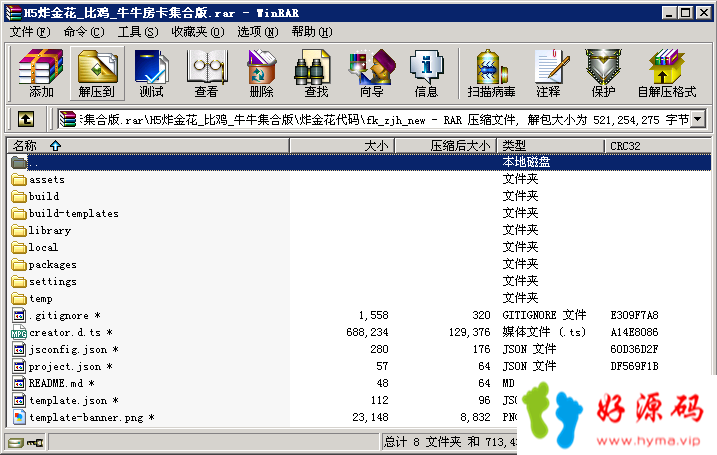Minimize the WinRAR window

pyautogui.click(x=669, y=13)
